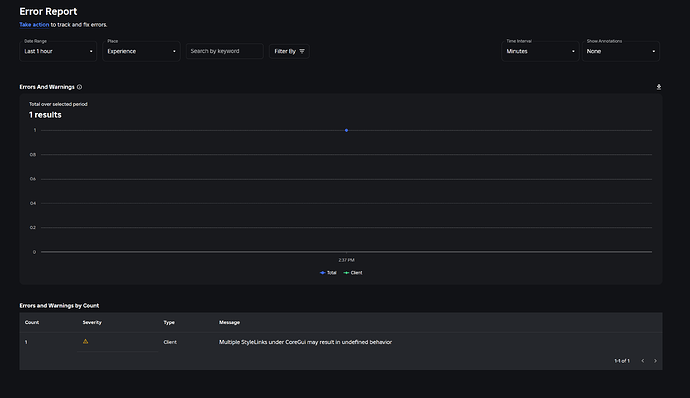Expand the Show Annotations dropdown set to None
The image size is (690, 398).
point(620,51)
